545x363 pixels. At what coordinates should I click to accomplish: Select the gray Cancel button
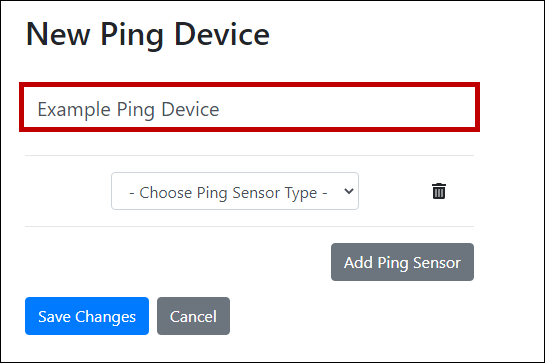[x=193, y=316]
